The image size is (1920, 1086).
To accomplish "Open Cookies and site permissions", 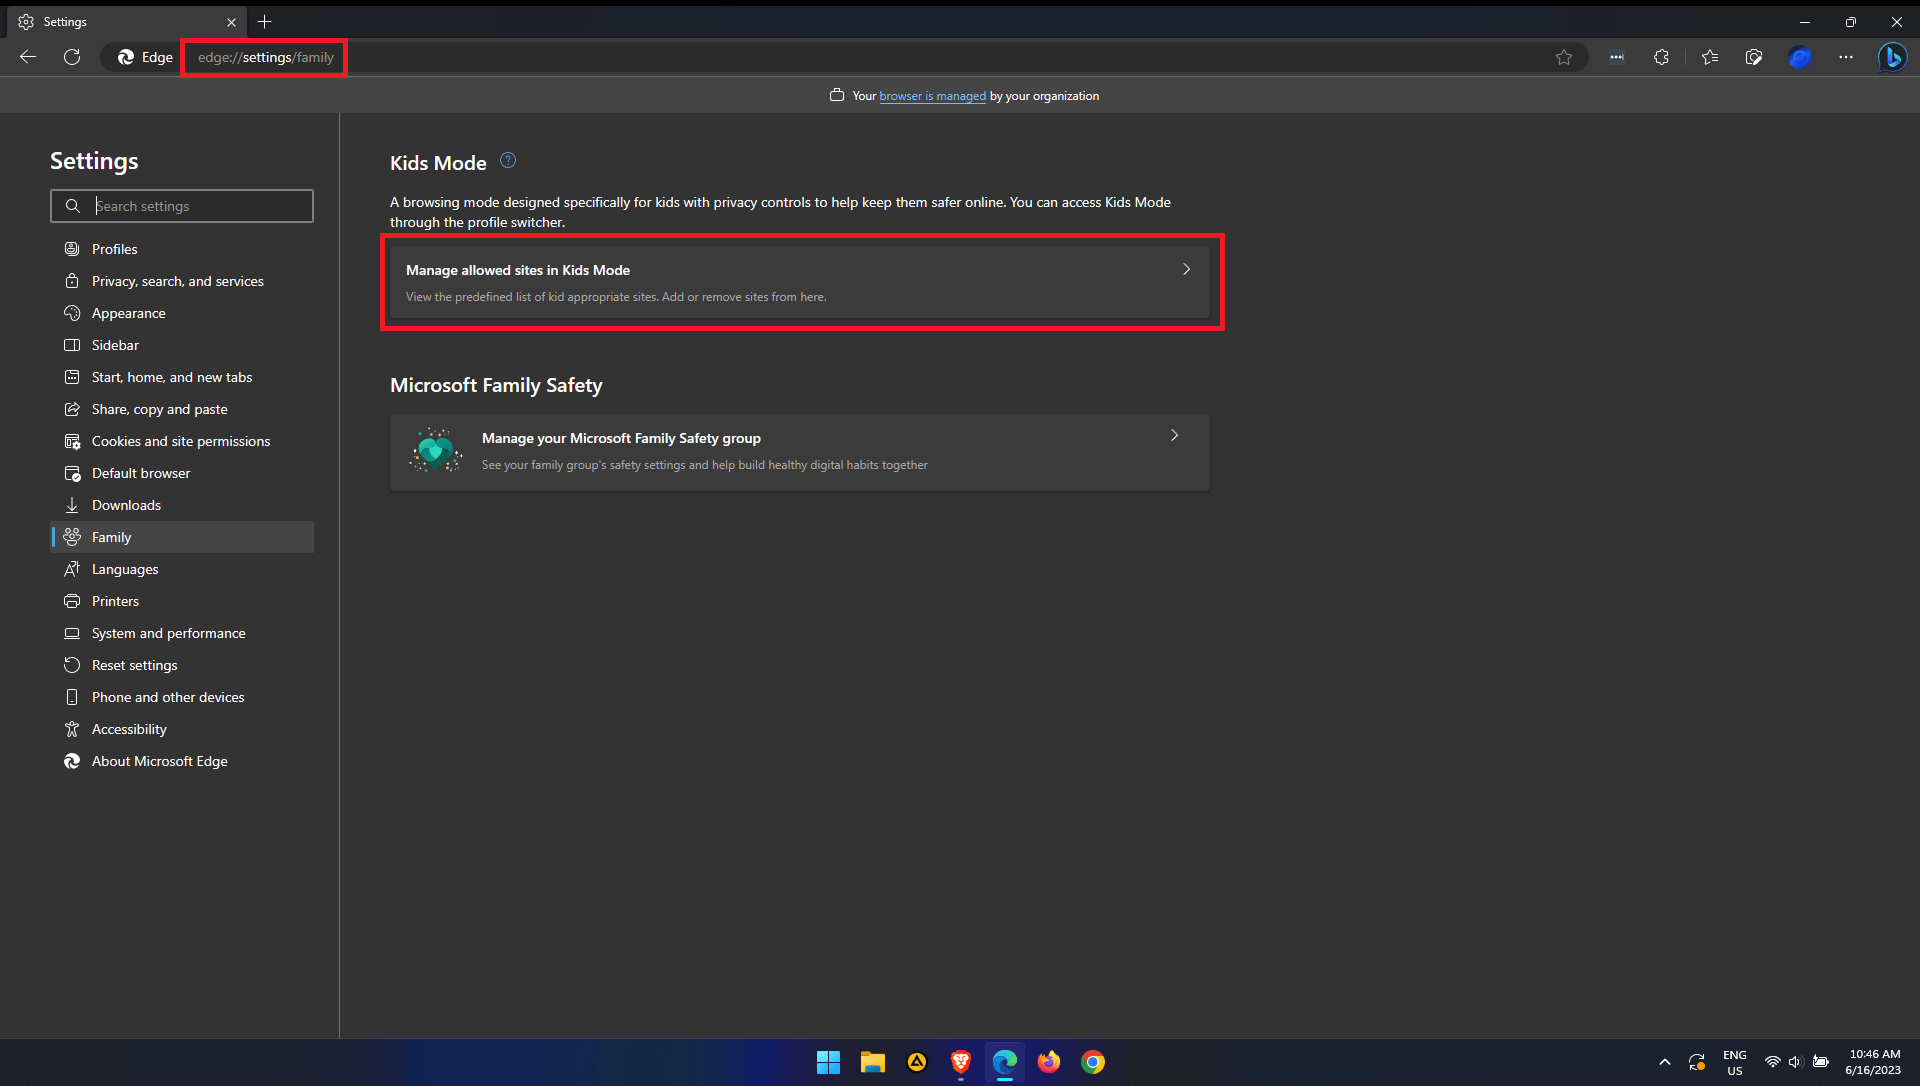I will (x=182, y=441).
